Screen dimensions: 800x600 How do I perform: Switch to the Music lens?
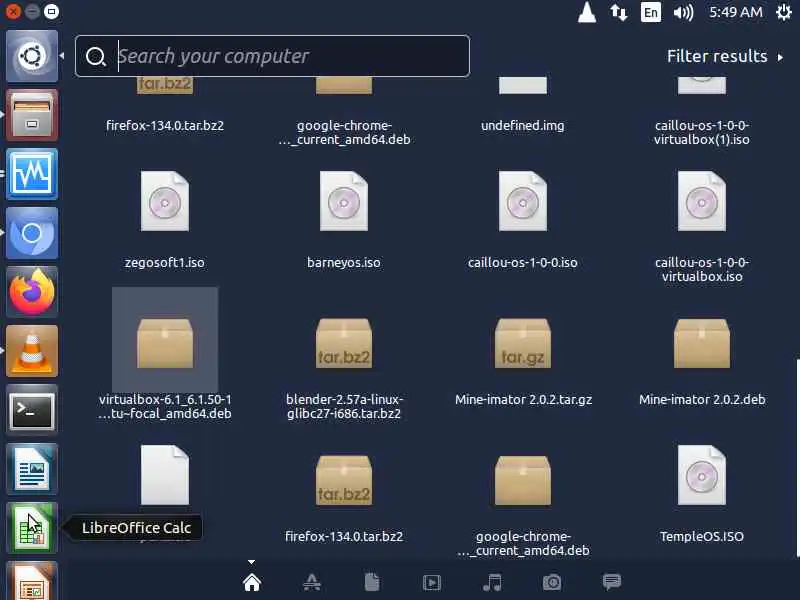492,582
